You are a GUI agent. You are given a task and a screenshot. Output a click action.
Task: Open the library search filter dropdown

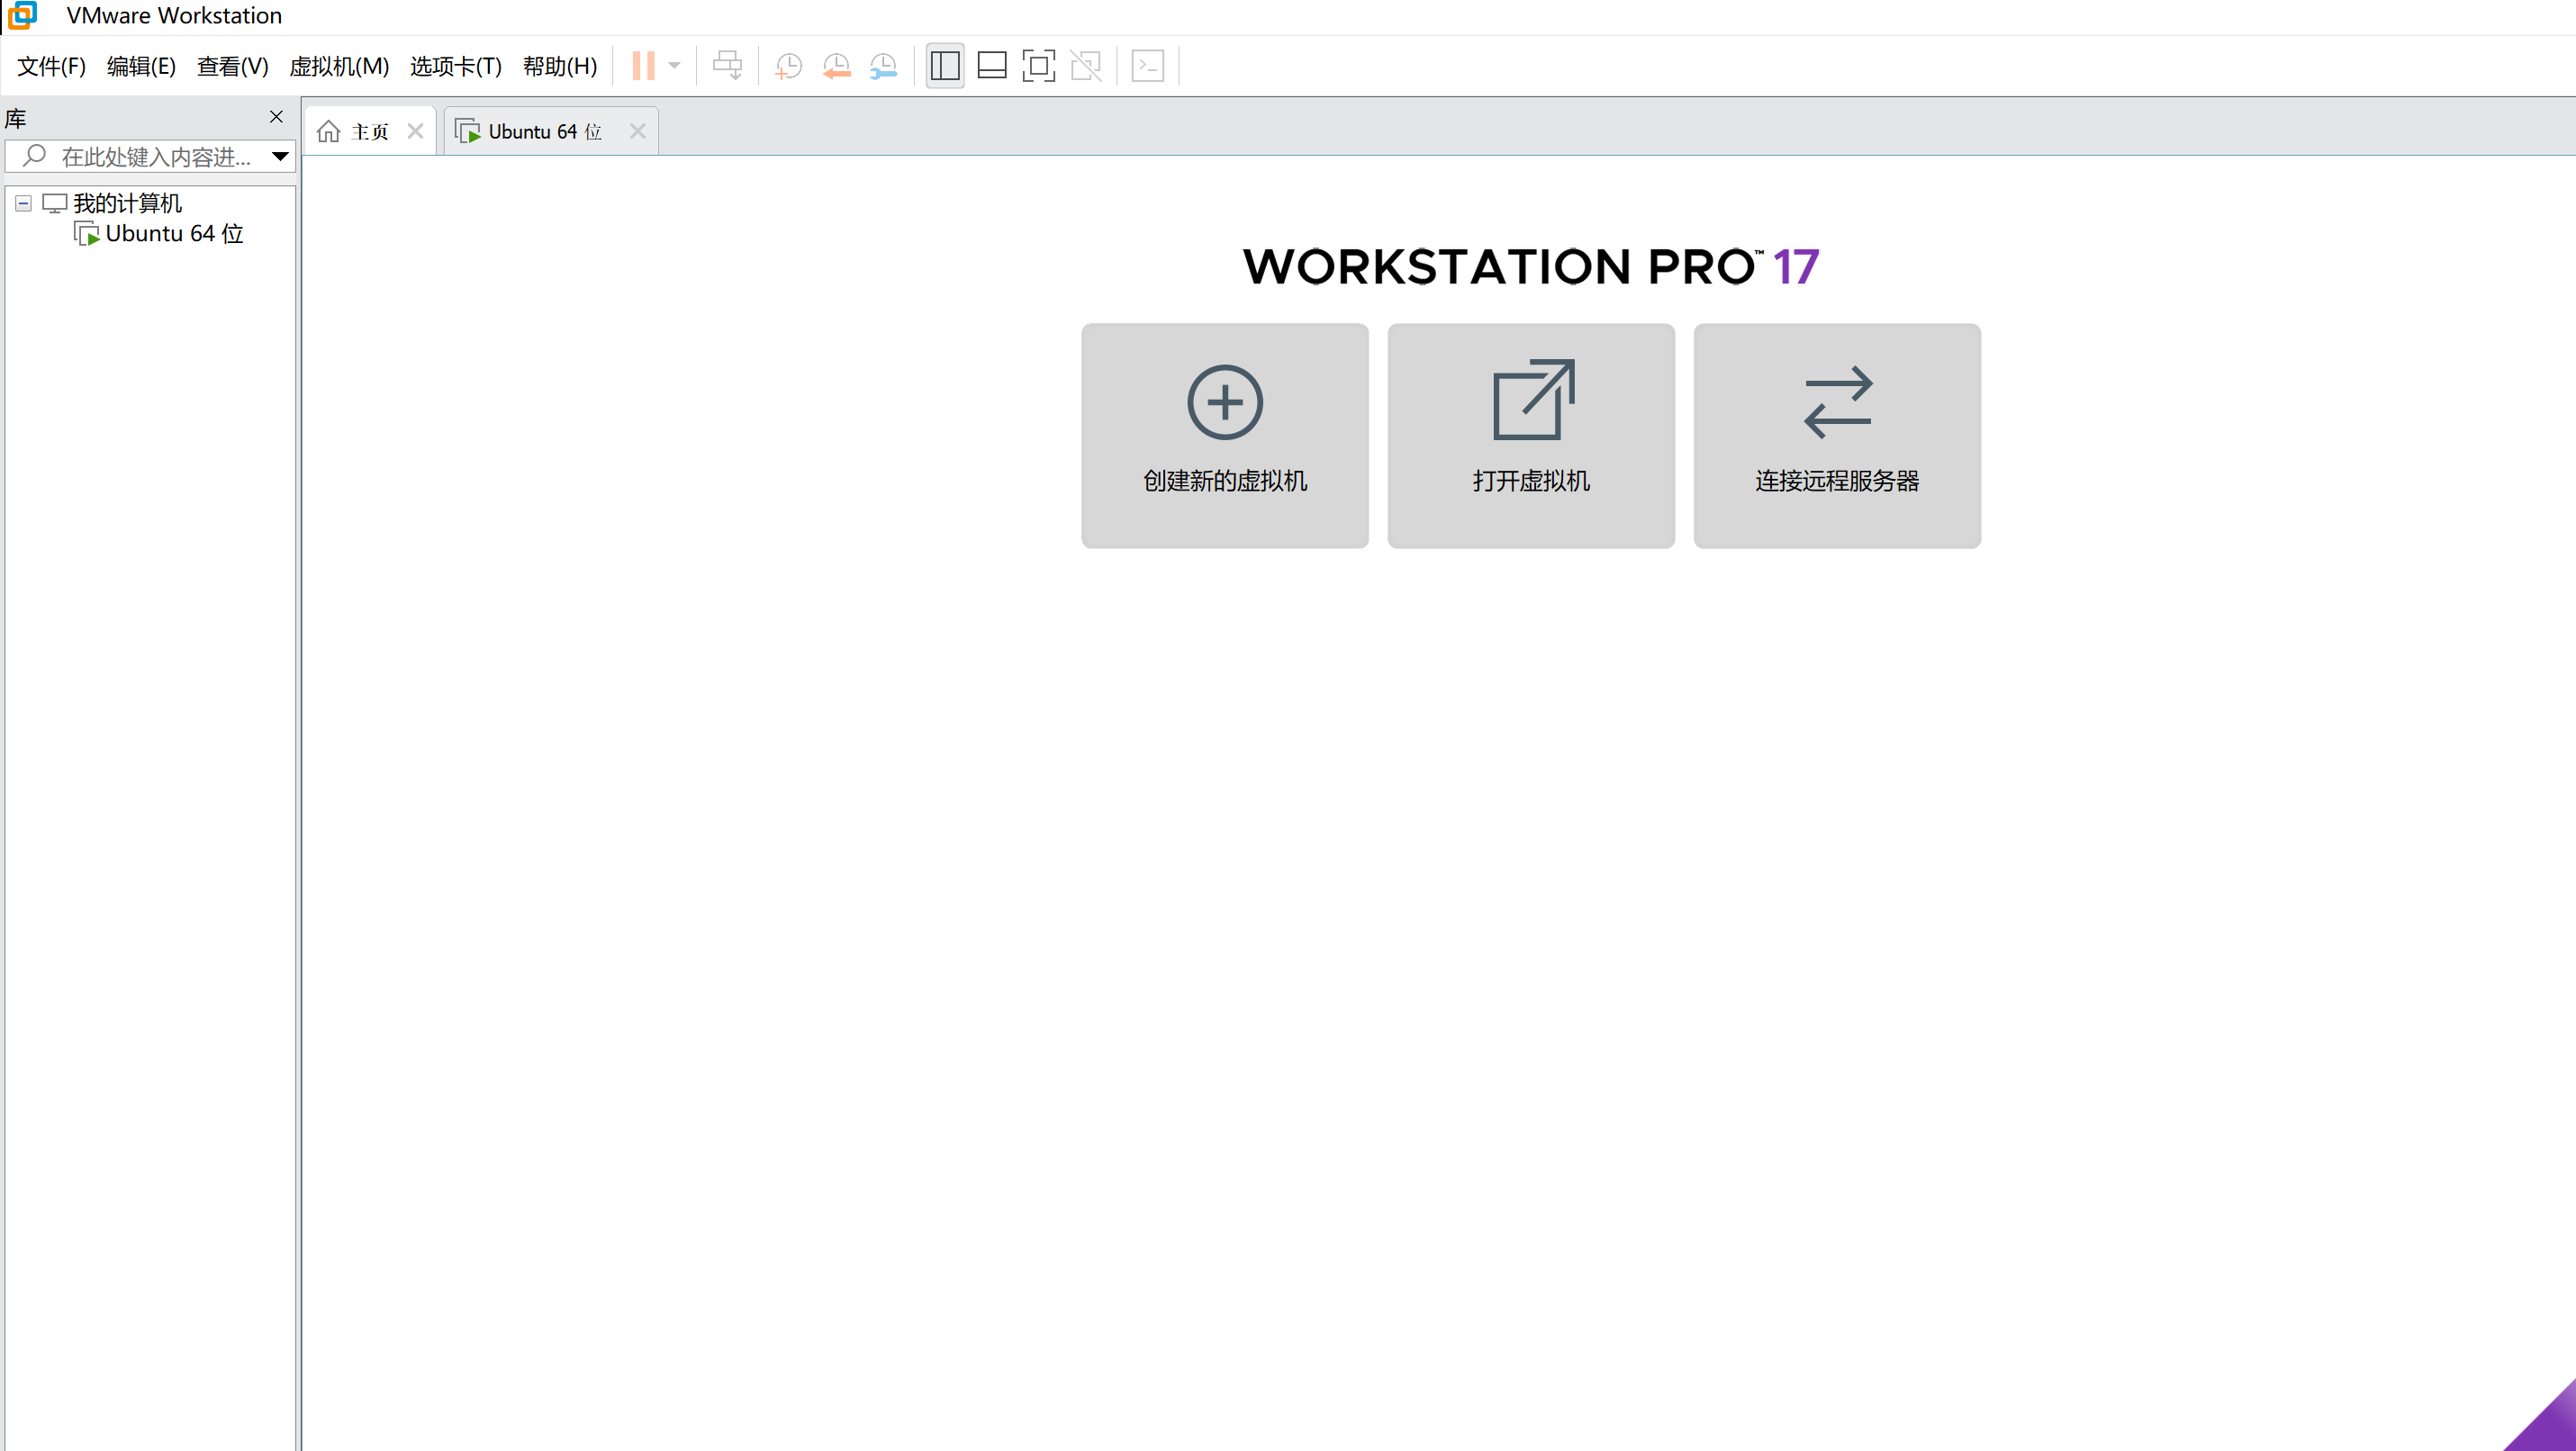[280, 156]
